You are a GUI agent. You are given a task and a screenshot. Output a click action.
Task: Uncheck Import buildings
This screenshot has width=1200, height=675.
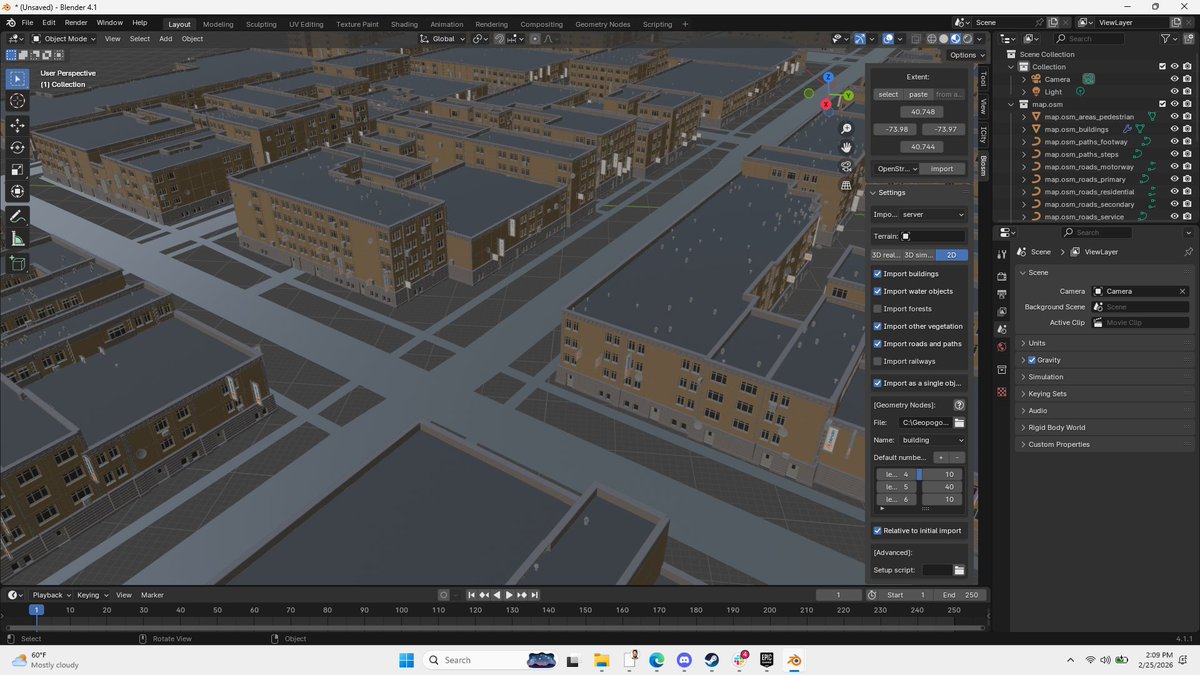[x=877, y=274]
